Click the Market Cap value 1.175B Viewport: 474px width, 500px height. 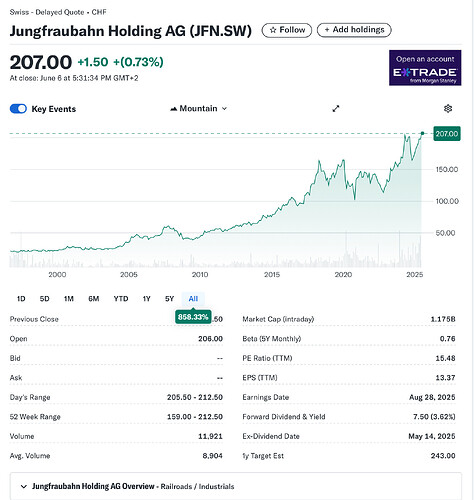point(443,319)
